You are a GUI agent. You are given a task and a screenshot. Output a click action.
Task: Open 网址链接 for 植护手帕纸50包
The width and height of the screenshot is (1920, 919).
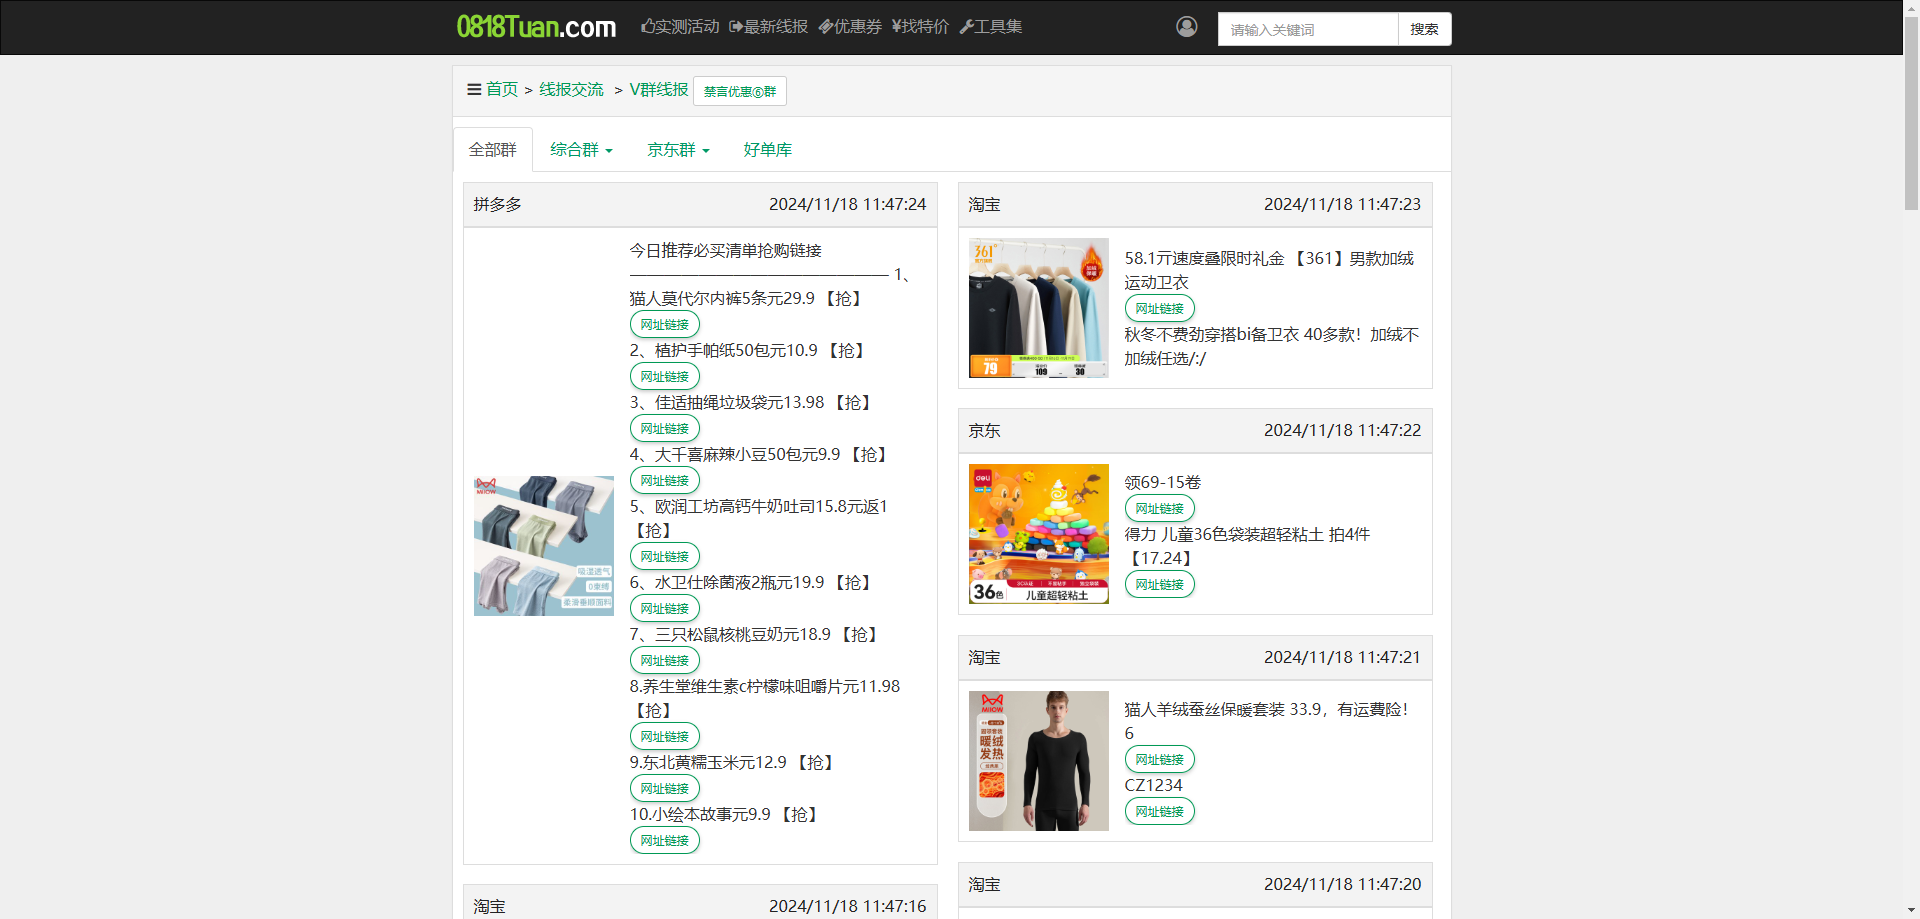pos(664,377)
